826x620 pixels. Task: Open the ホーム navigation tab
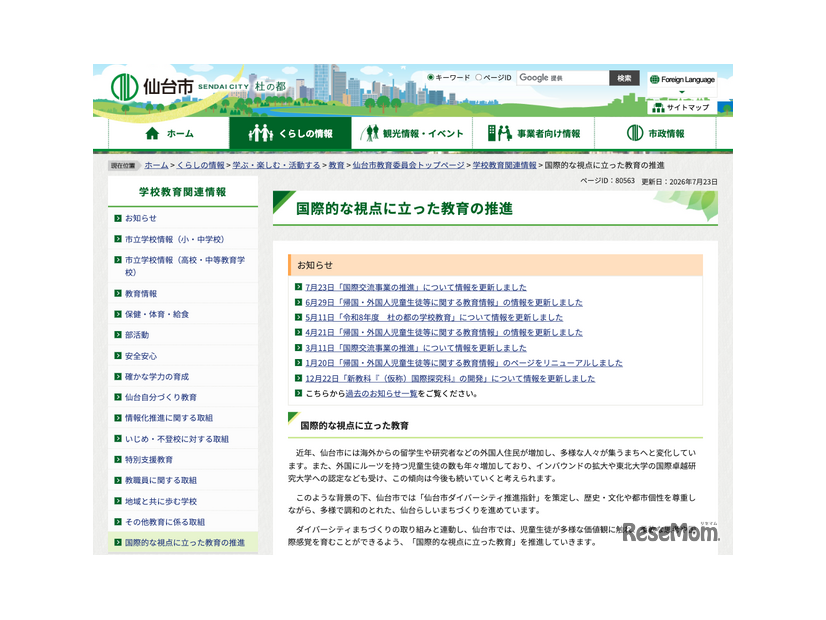point(169,134)
